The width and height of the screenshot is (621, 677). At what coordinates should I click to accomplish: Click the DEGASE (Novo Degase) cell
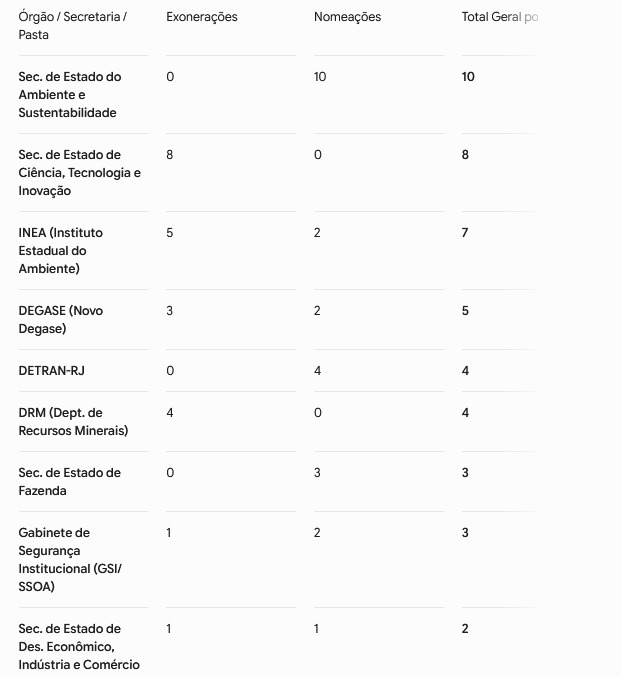(x=60, y=320)
